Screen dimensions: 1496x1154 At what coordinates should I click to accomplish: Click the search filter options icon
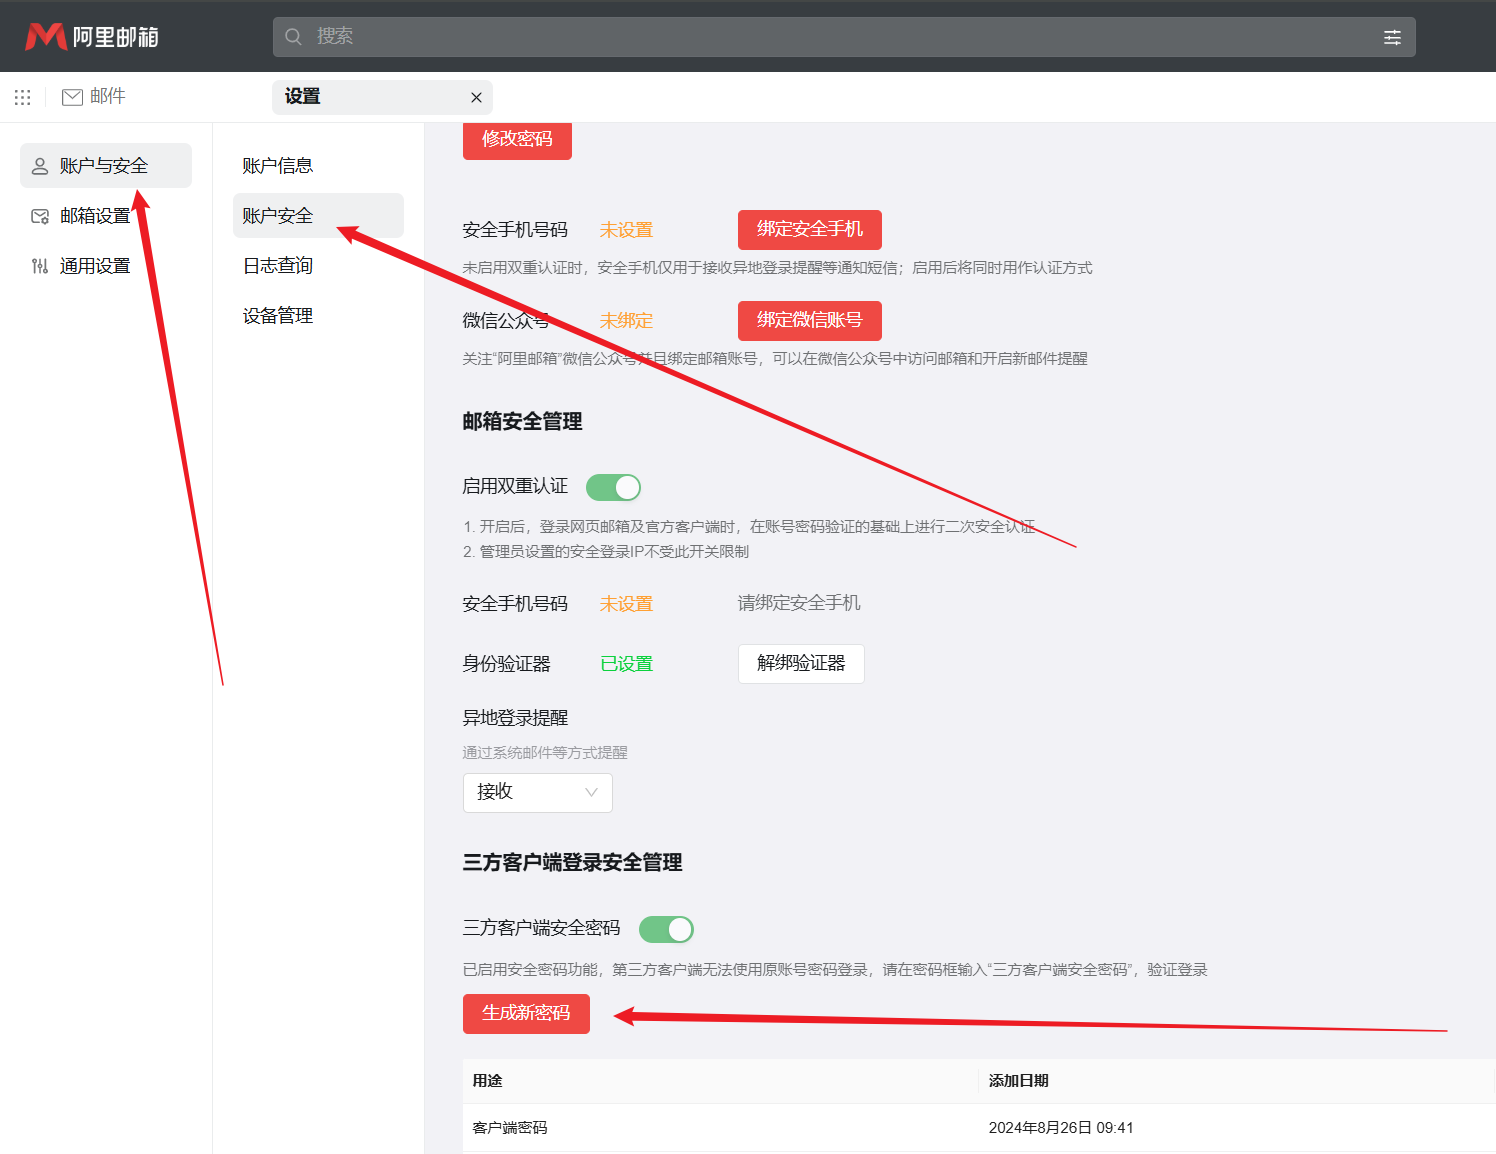point(1392,37)
